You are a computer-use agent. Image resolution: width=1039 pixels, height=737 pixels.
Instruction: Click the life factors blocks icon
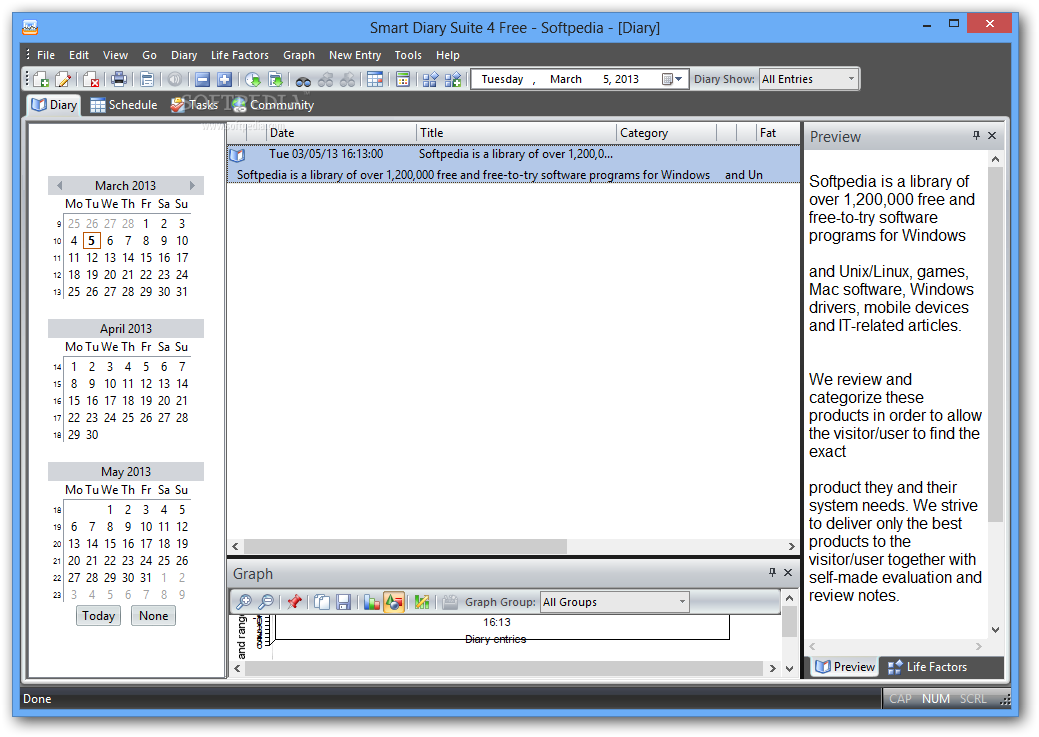[431, 80]
